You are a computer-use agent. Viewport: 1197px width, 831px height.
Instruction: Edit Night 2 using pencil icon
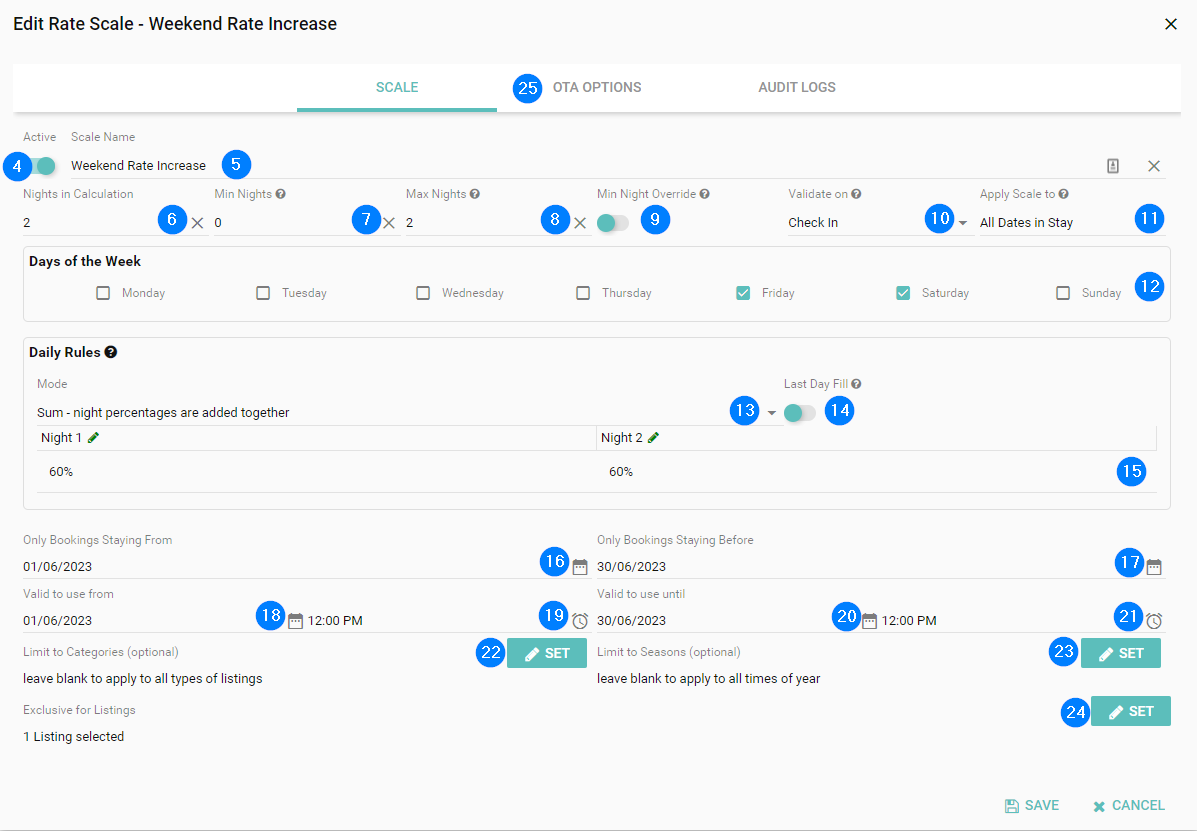654,438
